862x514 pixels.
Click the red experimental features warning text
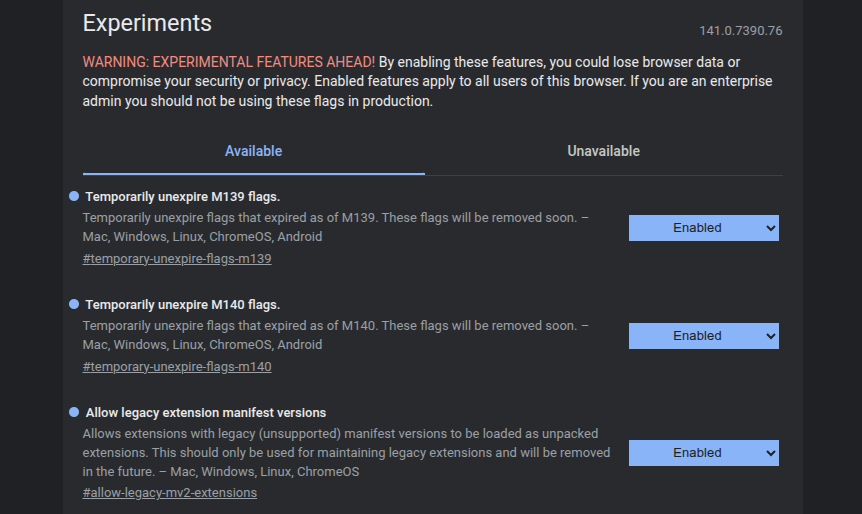point(228,62)
